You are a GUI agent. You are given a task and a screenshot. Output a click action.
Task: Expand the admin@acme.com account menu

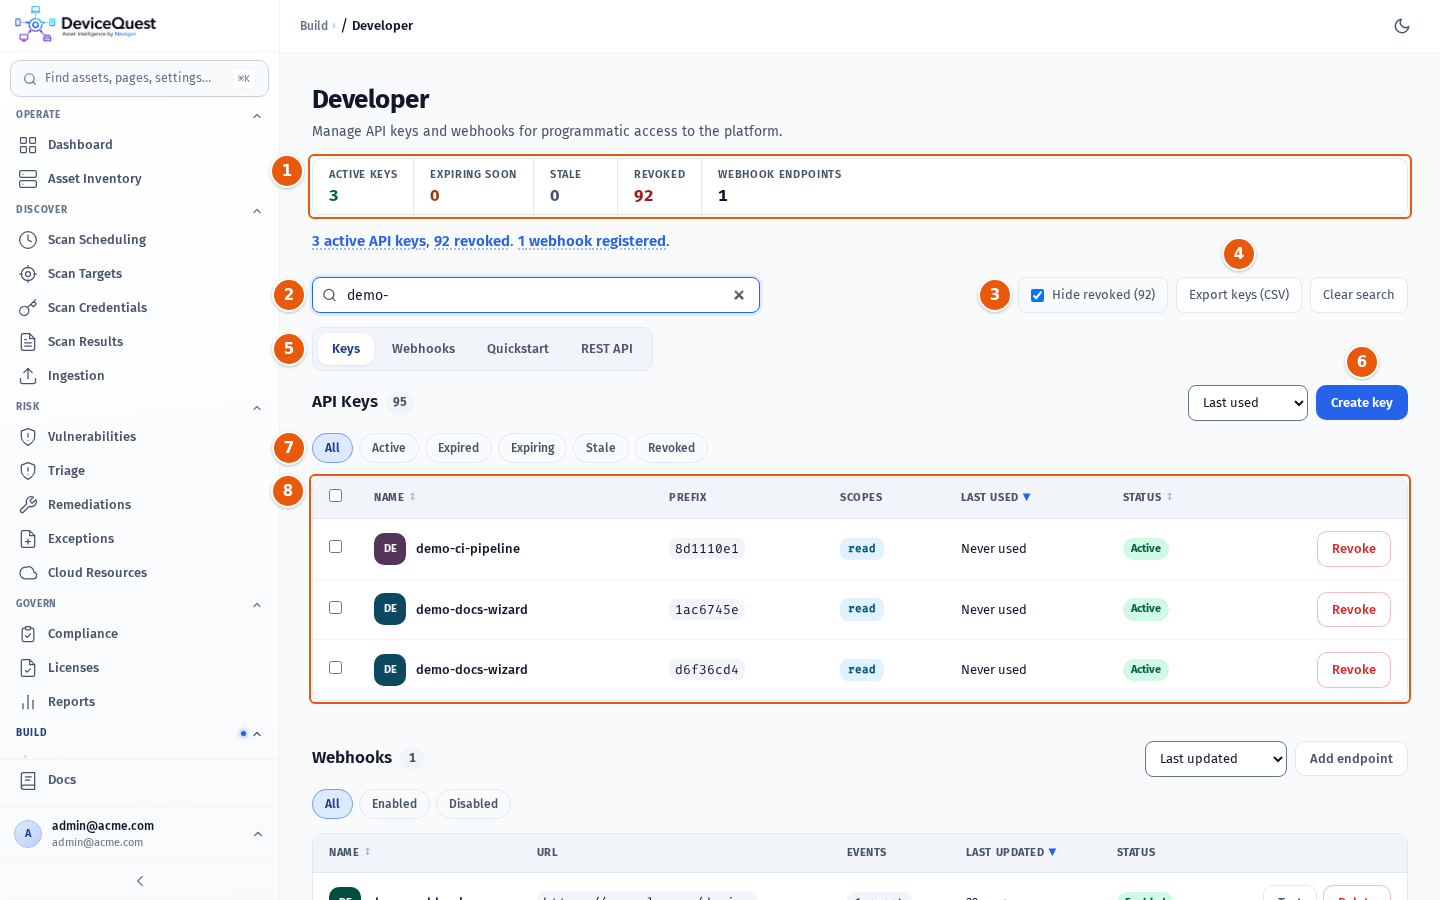tap(258, 834)
